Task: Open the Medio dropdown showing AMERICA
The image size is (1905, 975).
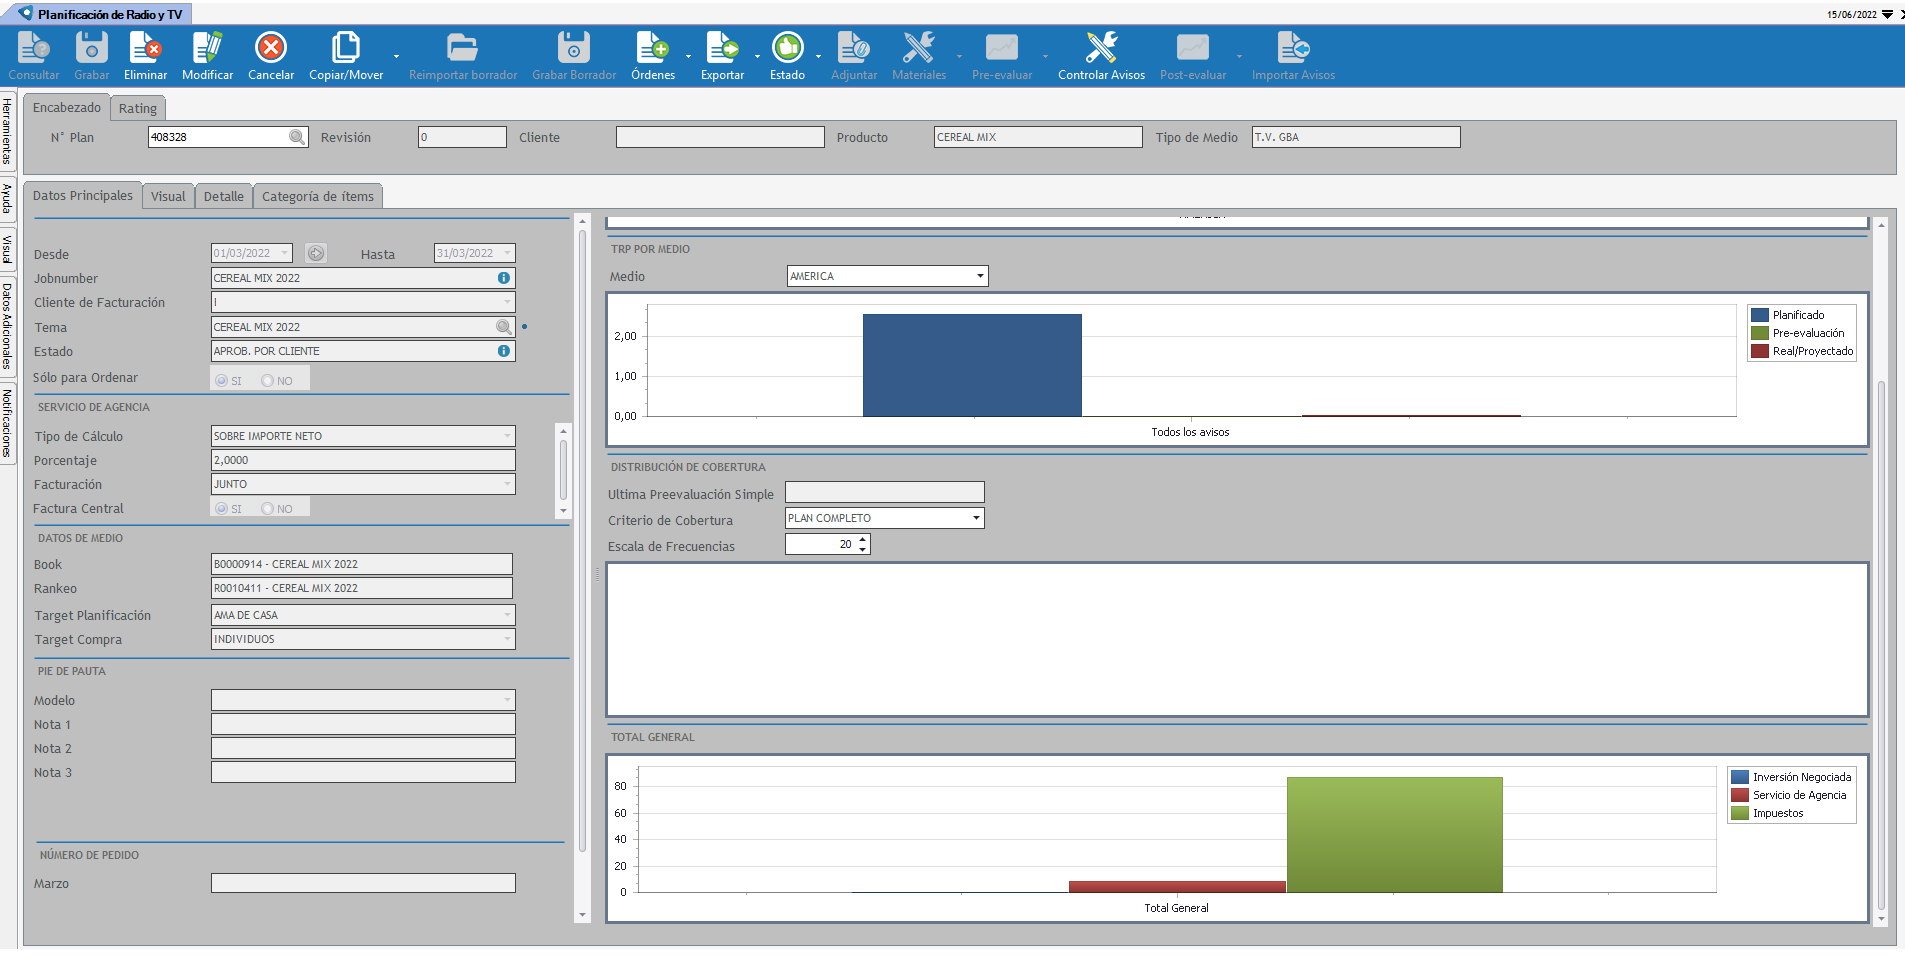Action: coord(979,276)
